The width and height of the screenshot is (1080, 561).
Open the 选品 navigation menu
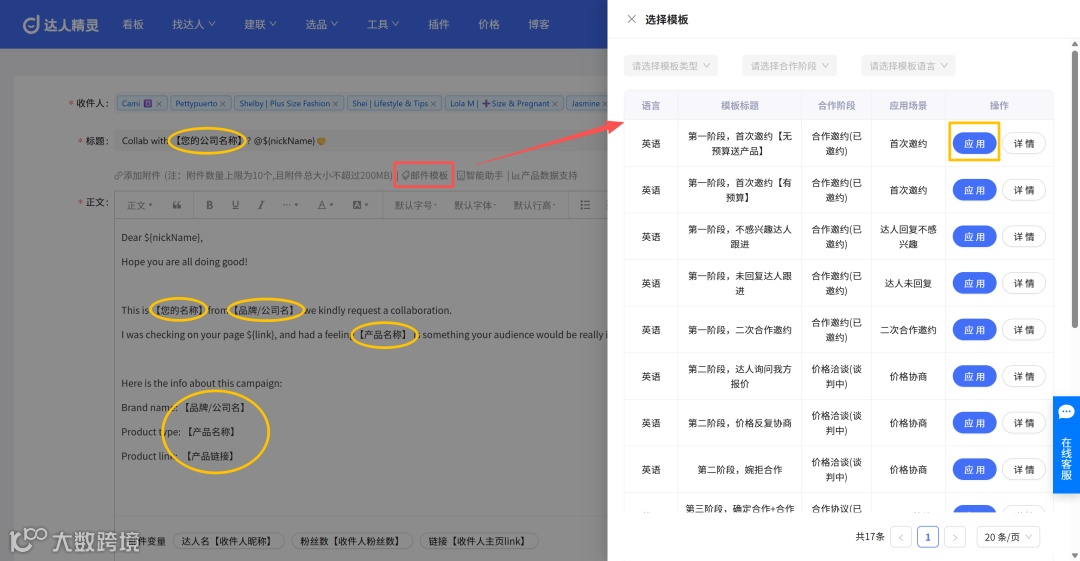click(x=322, y=24)
